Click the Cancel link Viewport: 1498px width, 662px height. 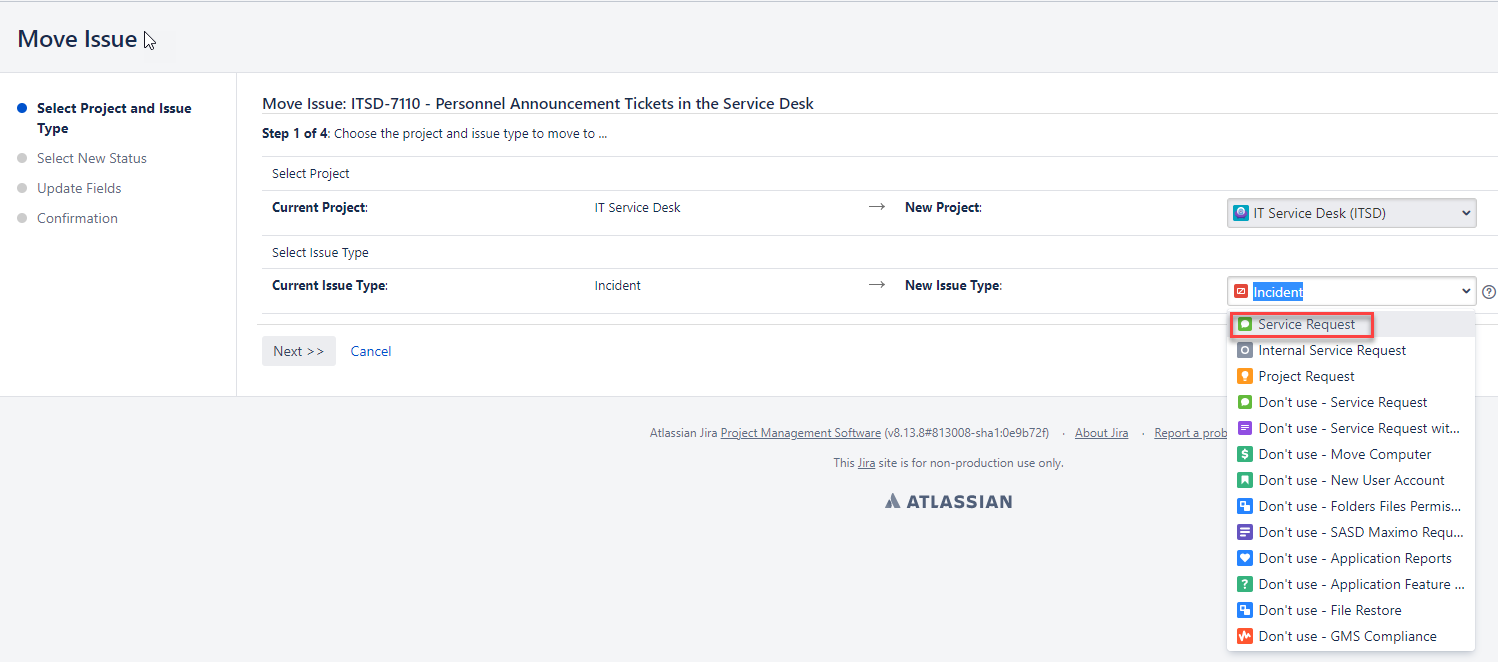pyautogui.click(x=371, y=351)
